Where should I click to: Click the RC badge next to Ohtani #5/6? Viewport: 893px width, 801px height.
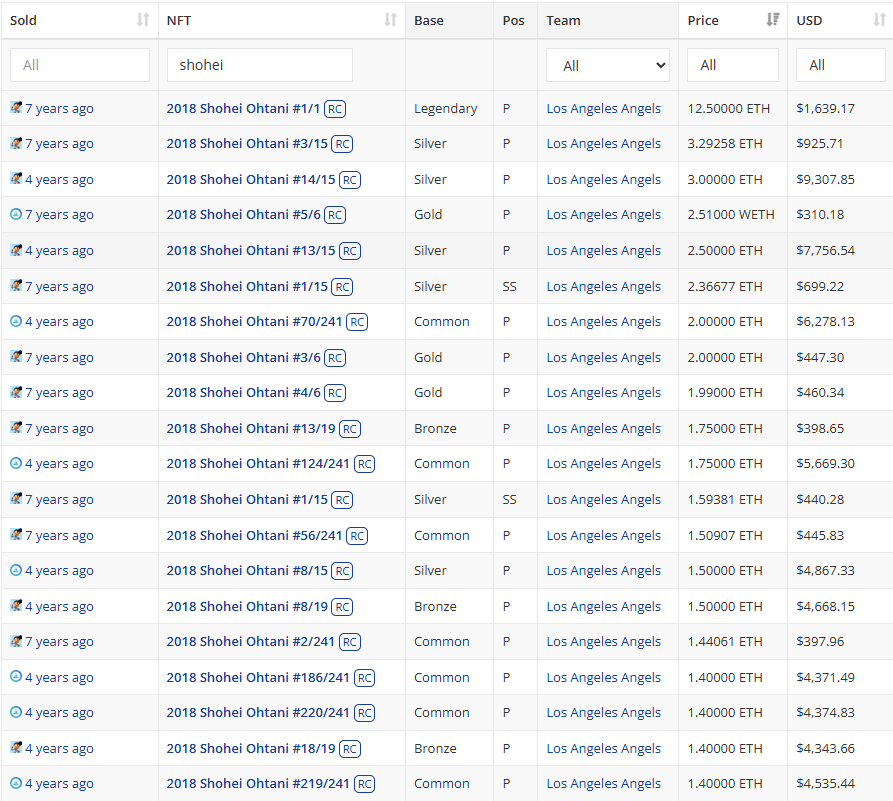335,215
